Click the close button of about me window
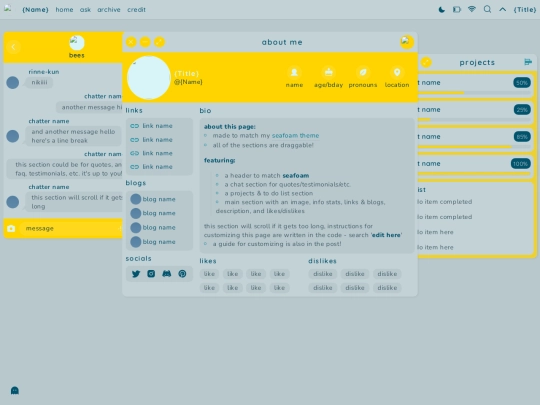Screen dimensions: 540x405 tap(131, 42)
